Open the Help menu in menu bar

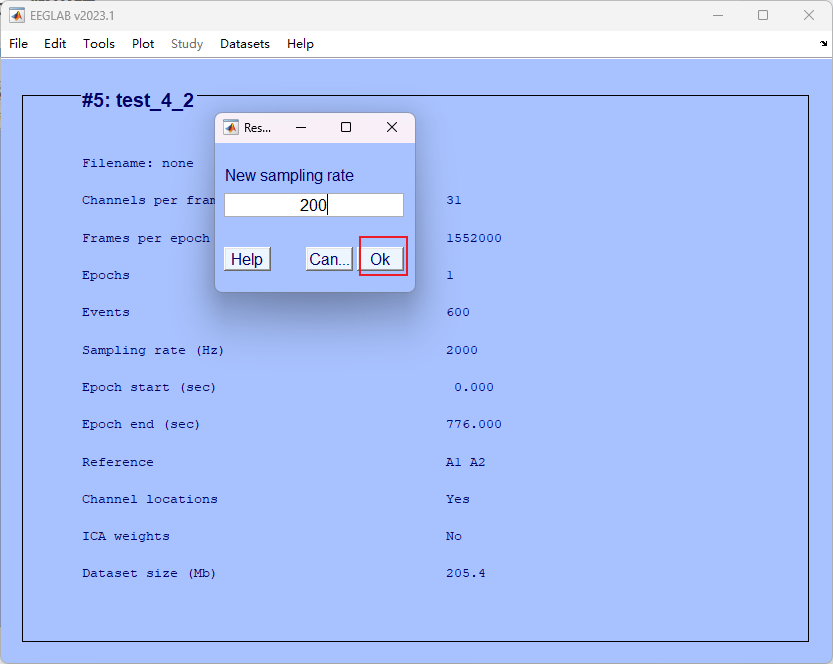click(300, 44)
